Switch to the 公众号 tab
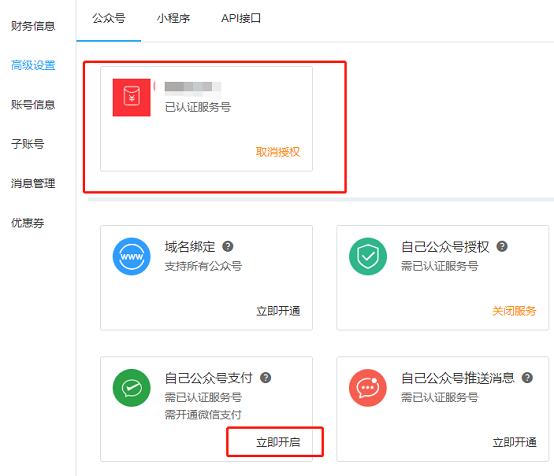Image resolution: width=554 pixels, height=476 pixels. pos(108,18)
